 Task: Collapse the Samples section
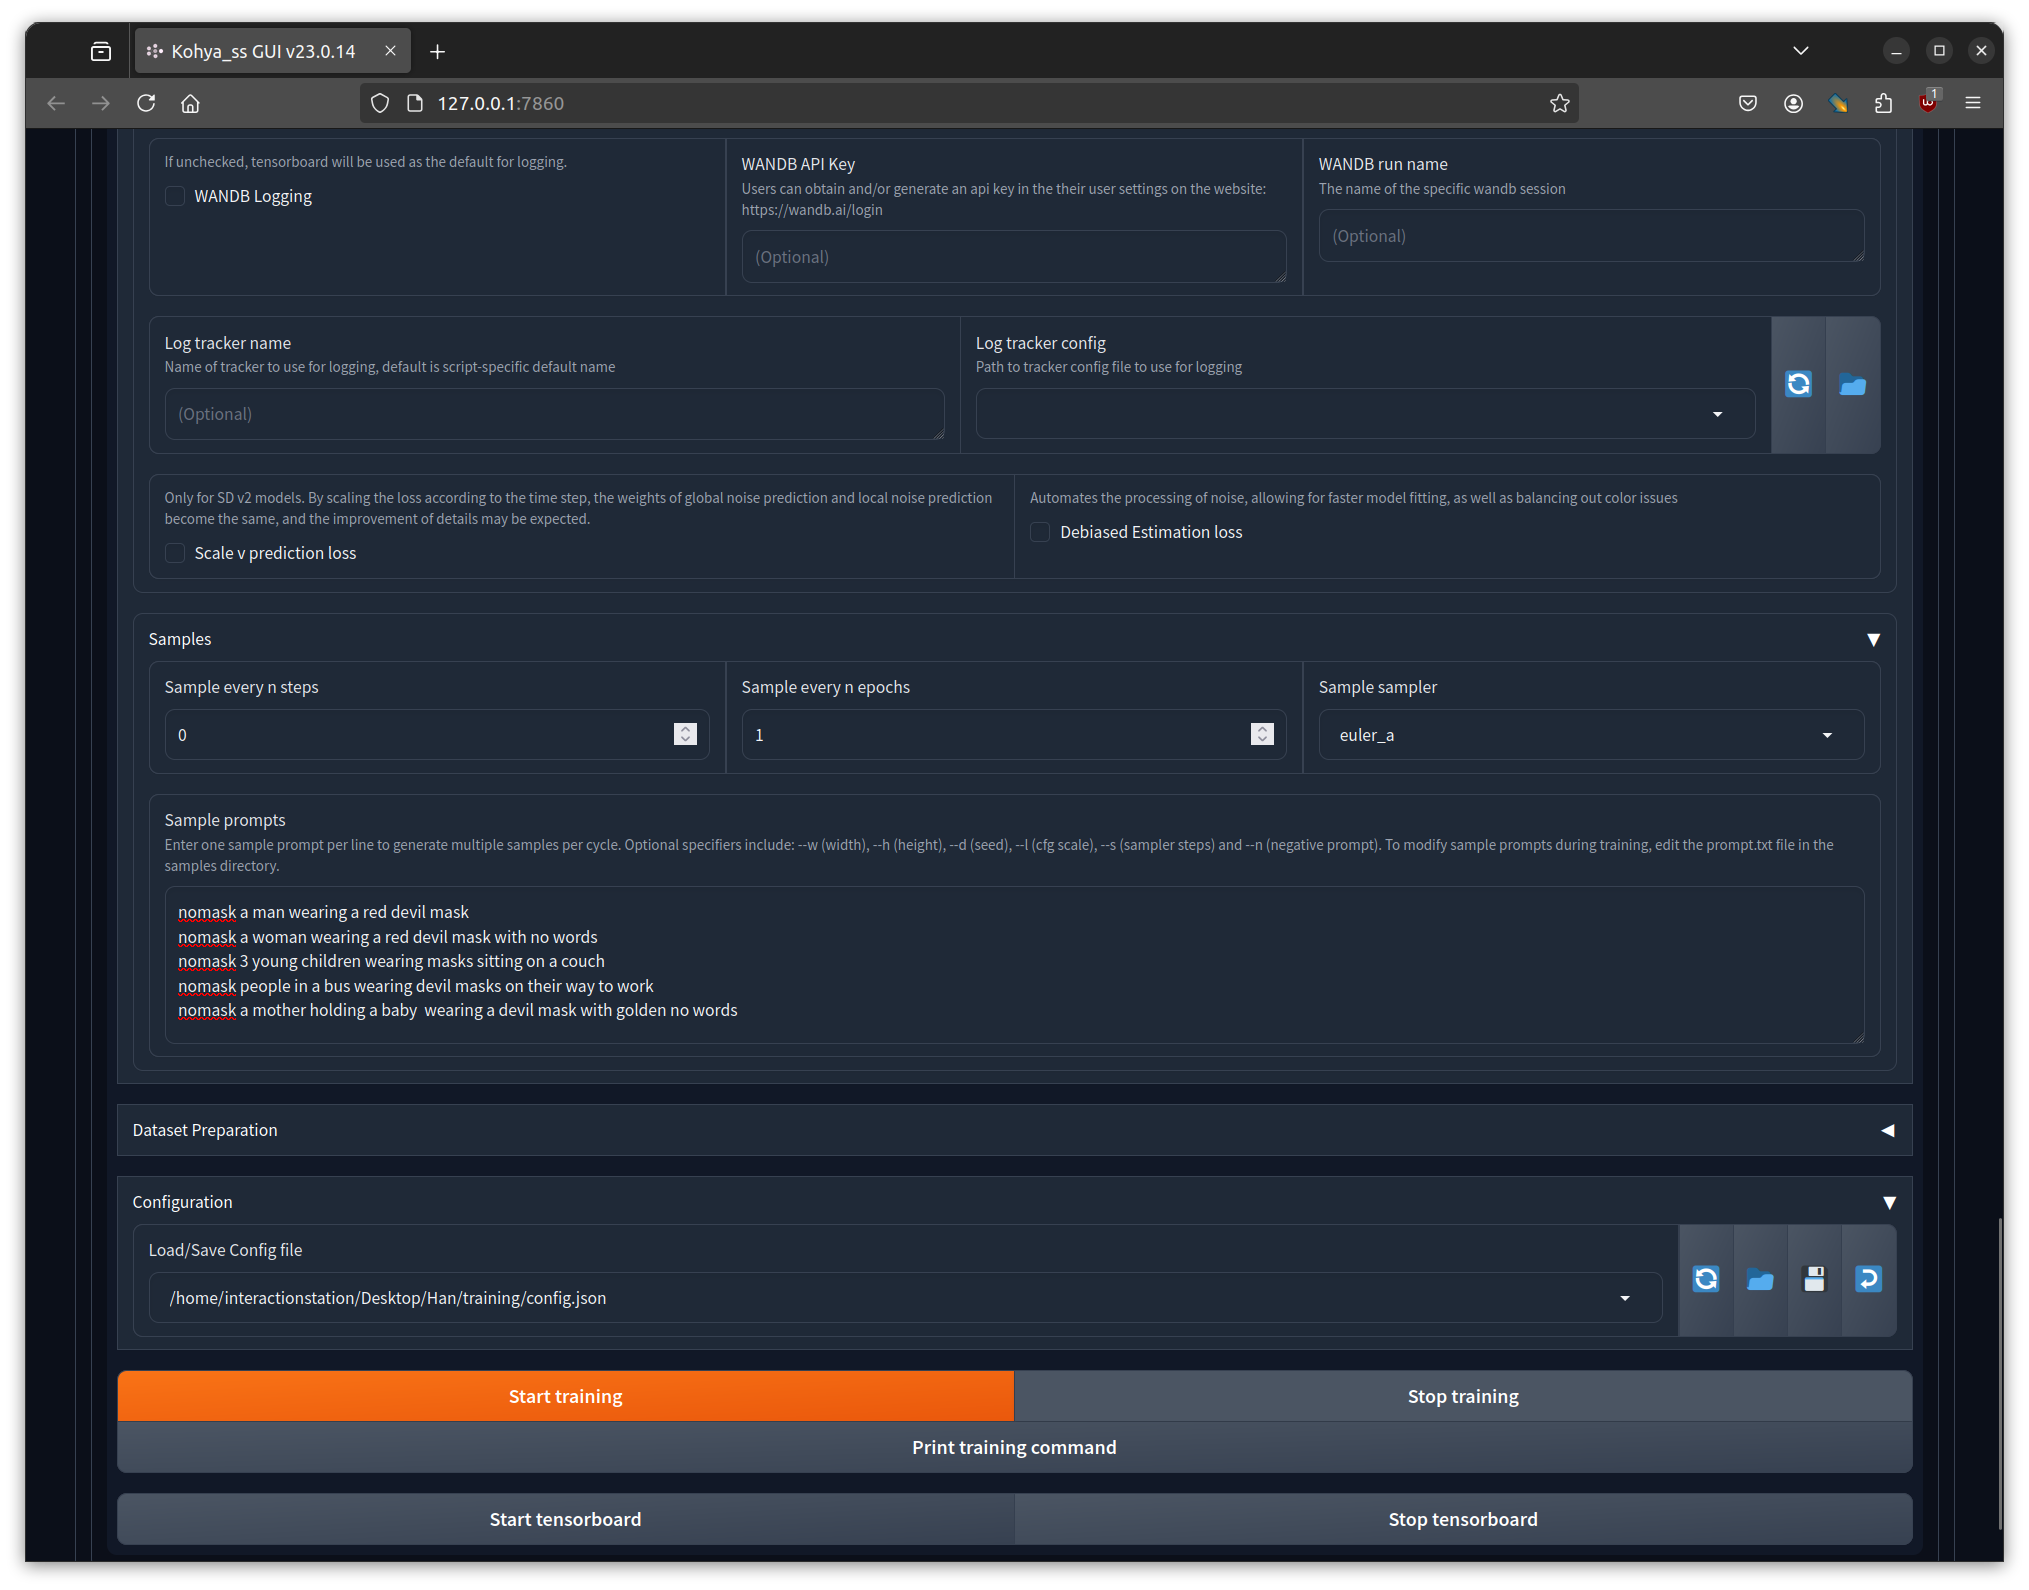(x=1874, y=639)
